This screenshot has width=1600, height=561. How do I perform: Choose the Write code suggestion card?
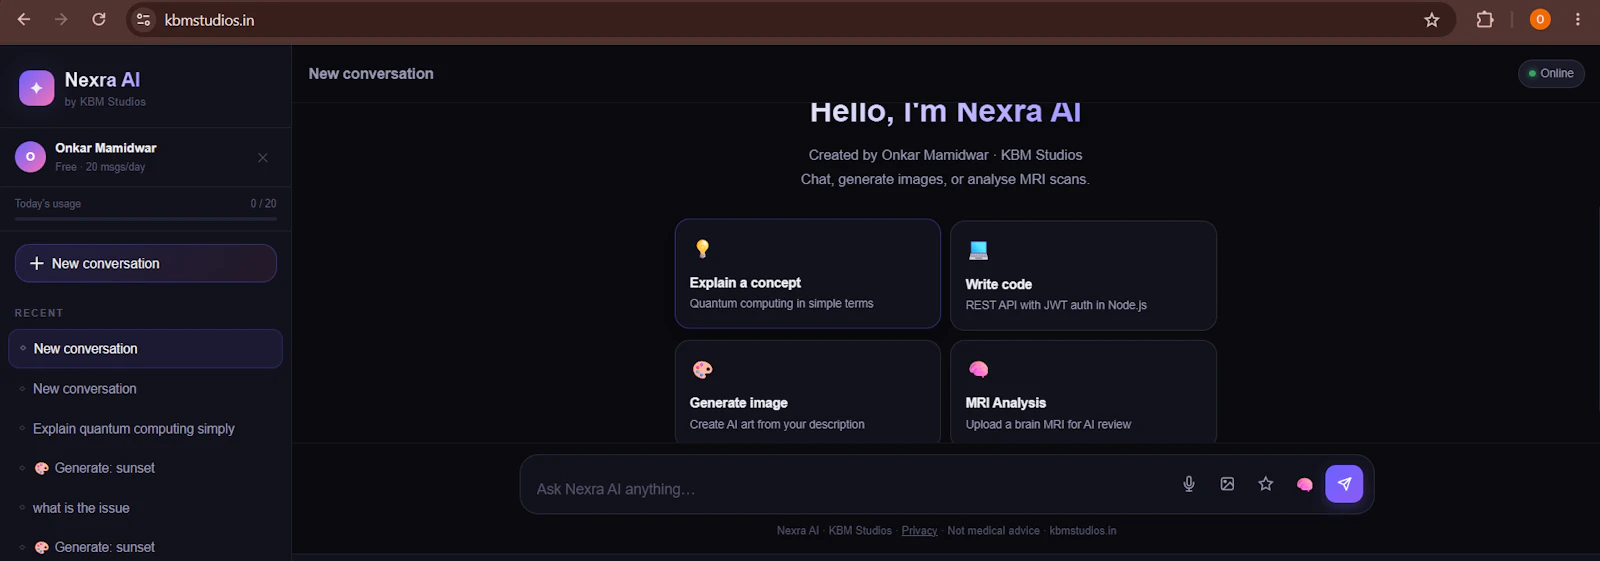(x=1083, y=276)
